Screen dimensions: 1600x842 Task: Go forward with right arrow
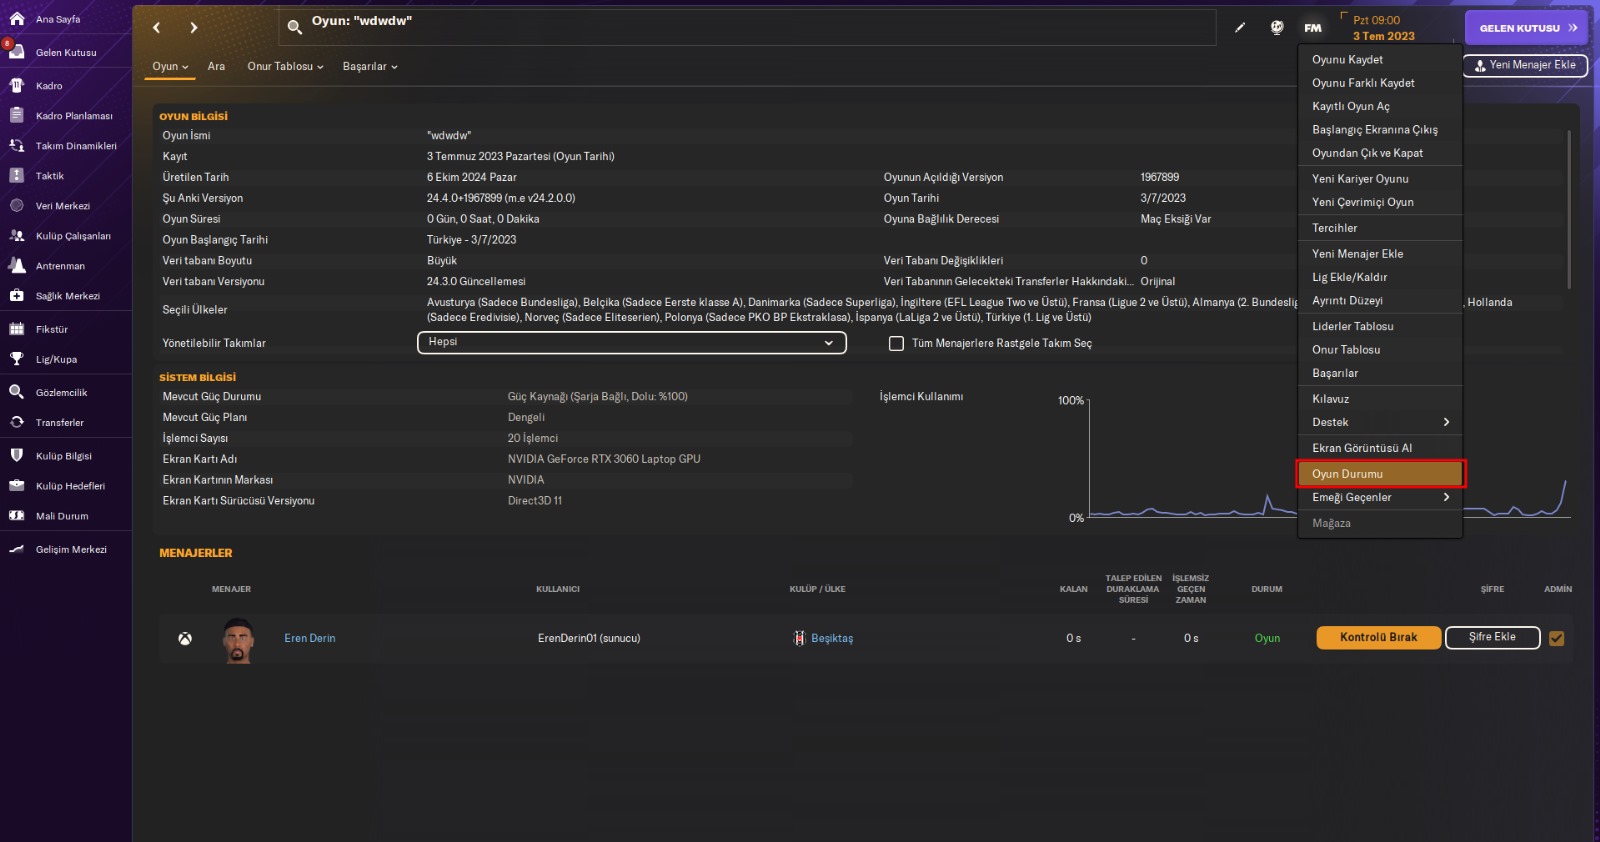194,28
